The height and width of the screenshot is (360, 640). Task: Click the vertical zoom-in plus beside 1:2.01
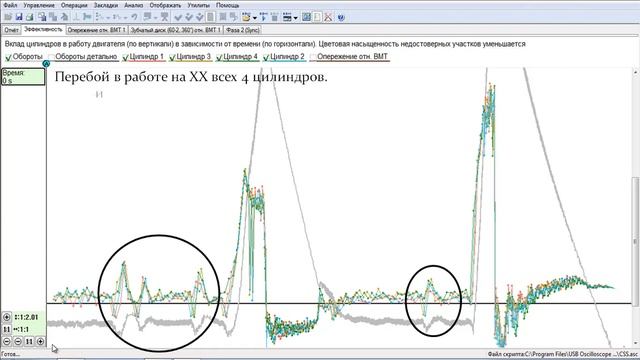point(7,317)
